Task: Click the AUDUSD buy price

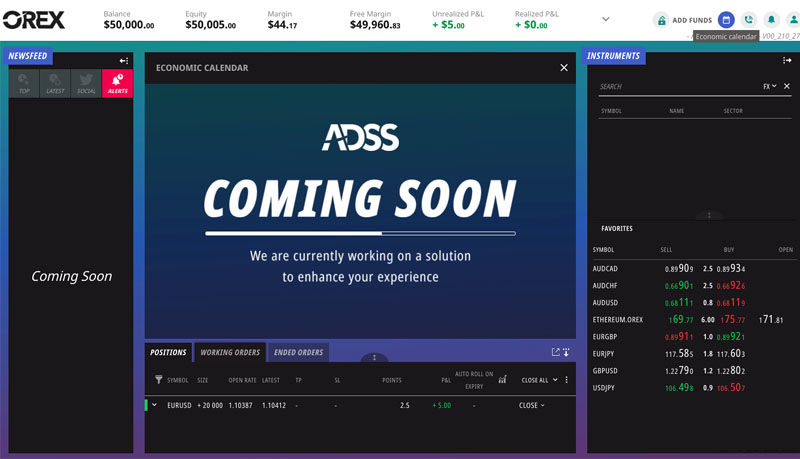Action: pyautogui.click(x=731, y=302)
